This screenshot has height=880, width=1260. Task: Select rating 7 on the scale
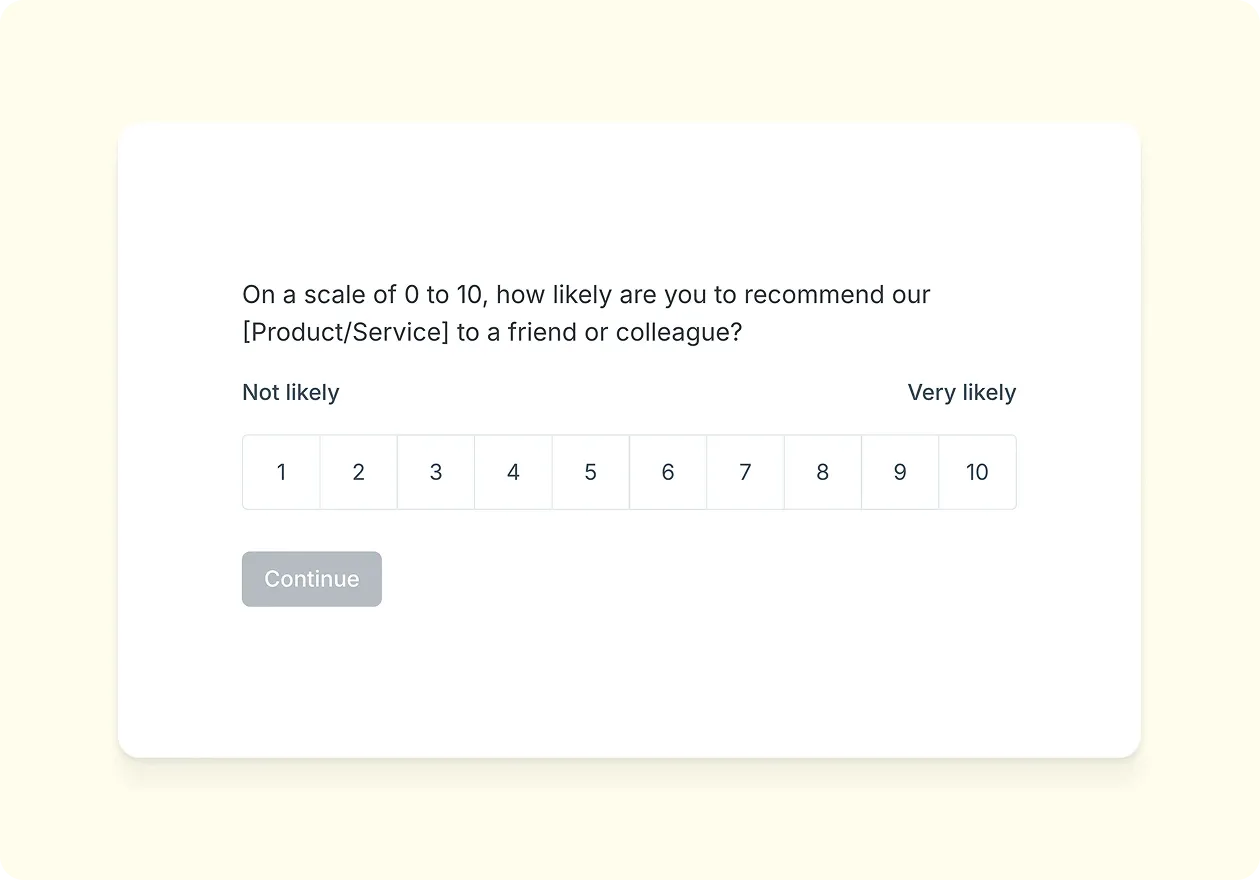745,472
